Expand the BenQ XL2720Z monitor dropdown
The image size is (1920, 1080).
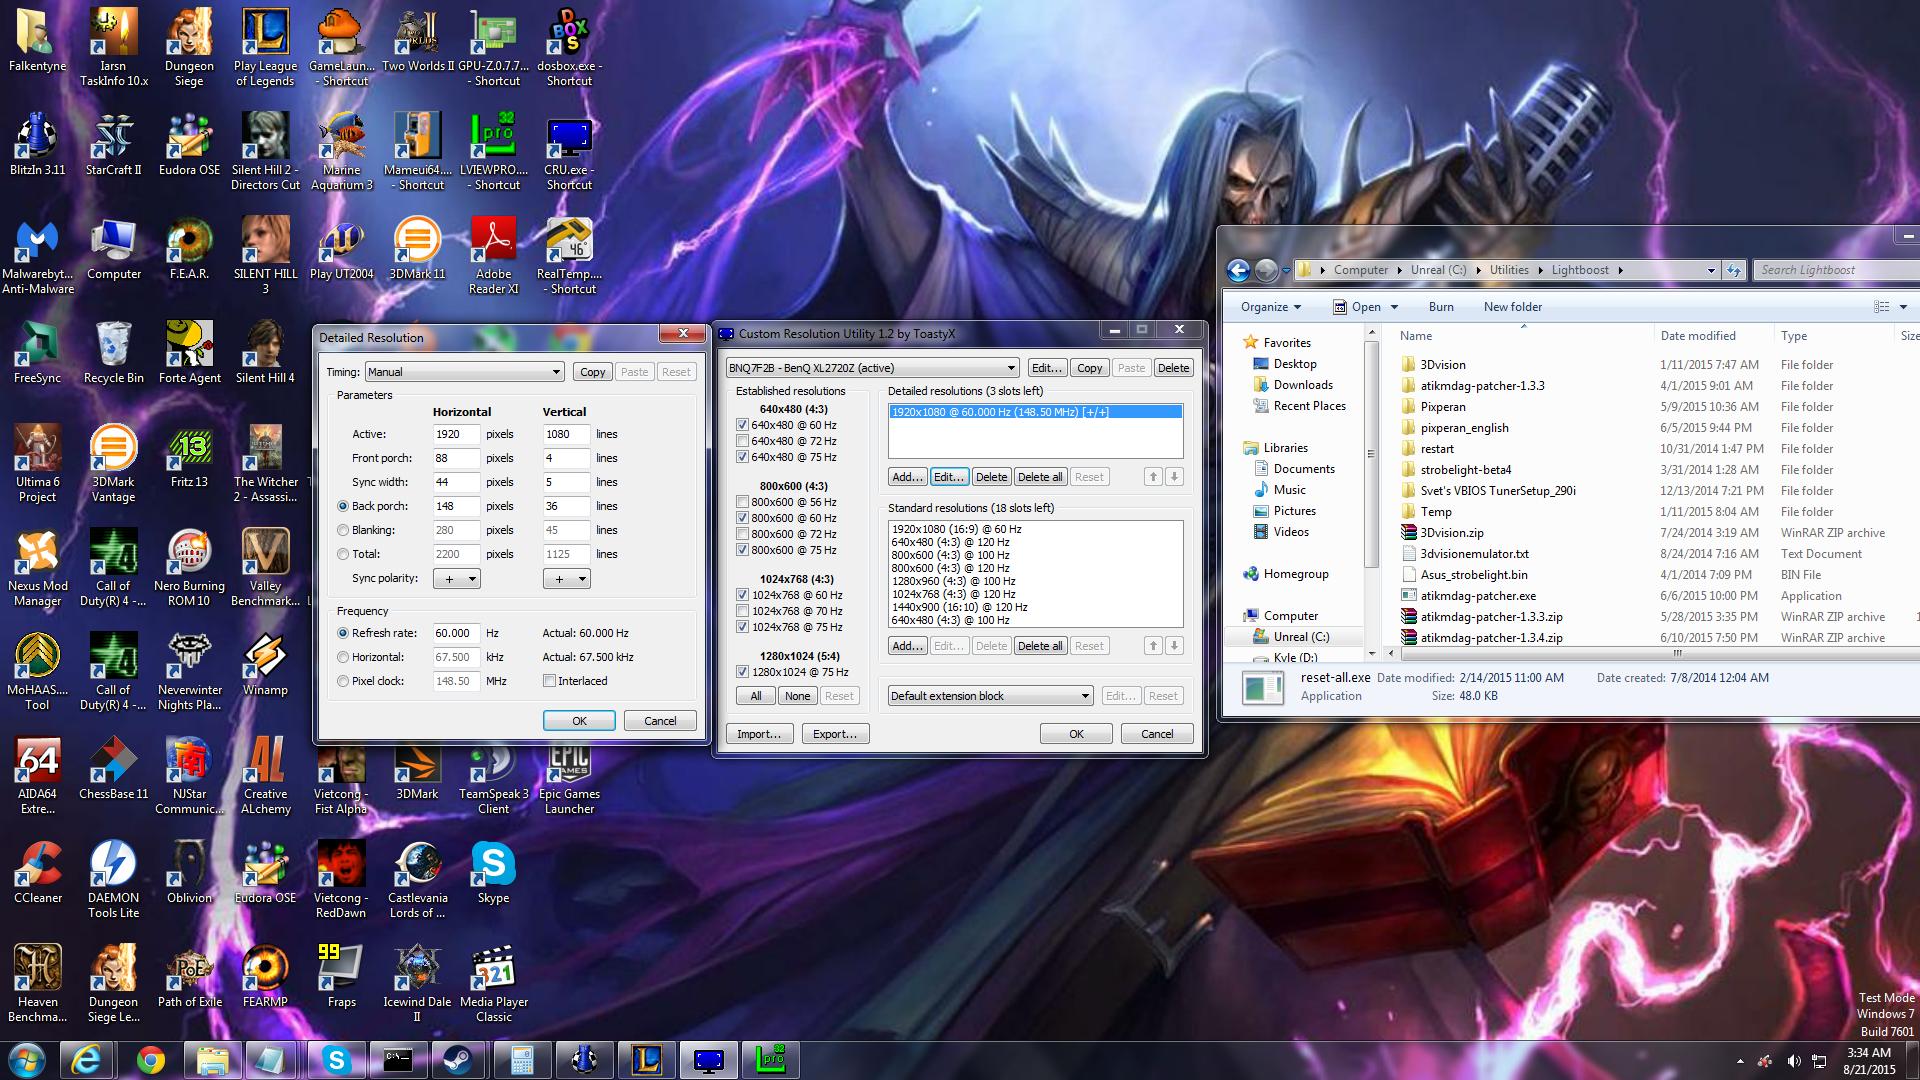pos(871,368)
